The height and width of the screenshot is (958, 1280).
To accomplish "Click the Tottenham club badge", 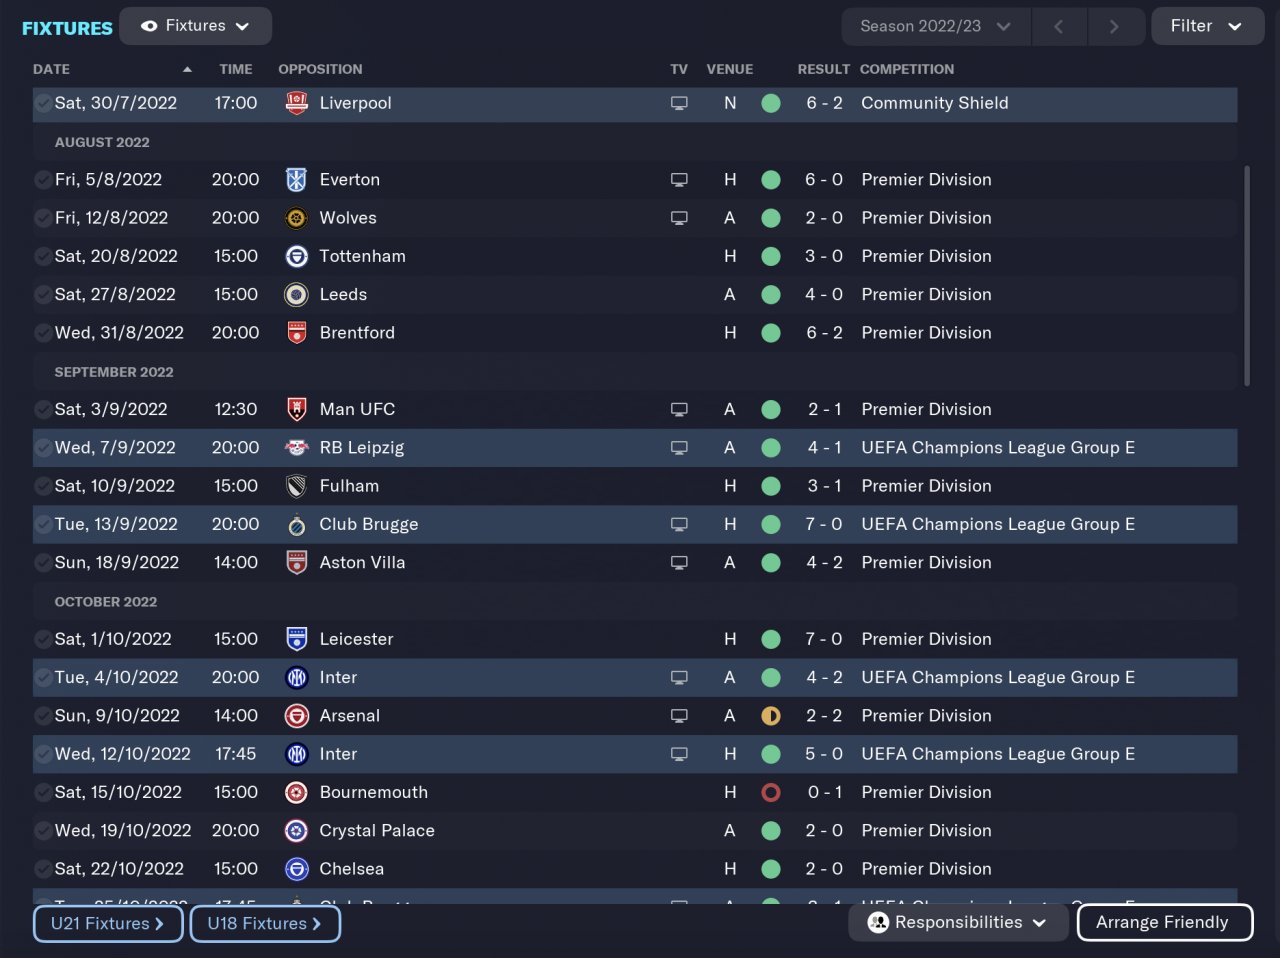I will pos(296,256).
